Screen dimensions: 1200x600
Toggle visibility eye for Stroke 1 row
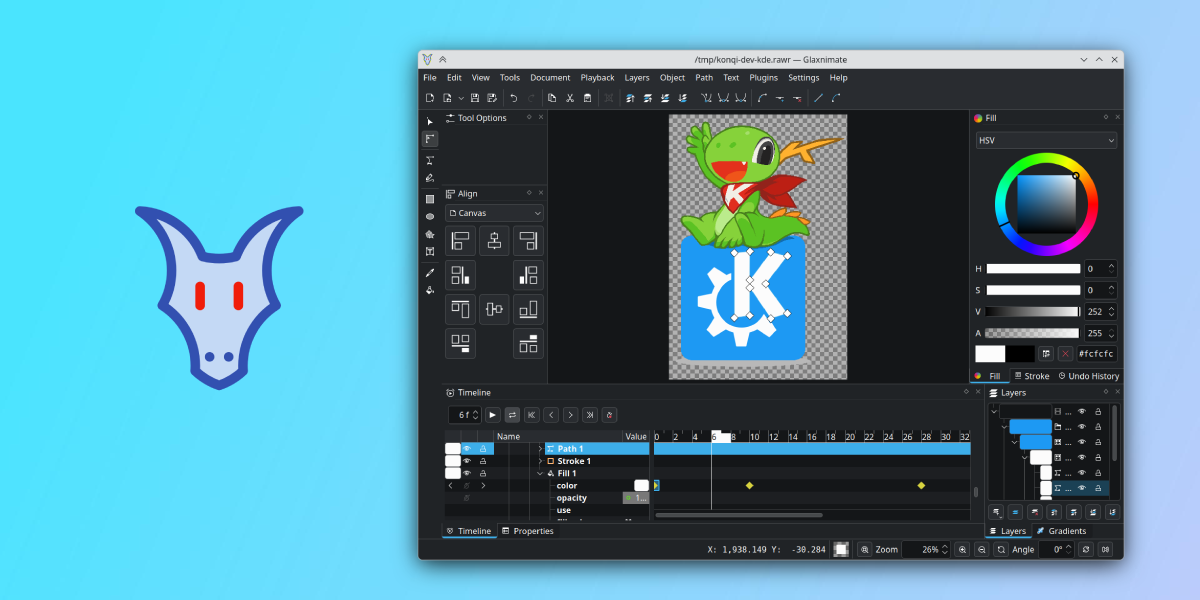pyautogui.click(x=467, y=461)
